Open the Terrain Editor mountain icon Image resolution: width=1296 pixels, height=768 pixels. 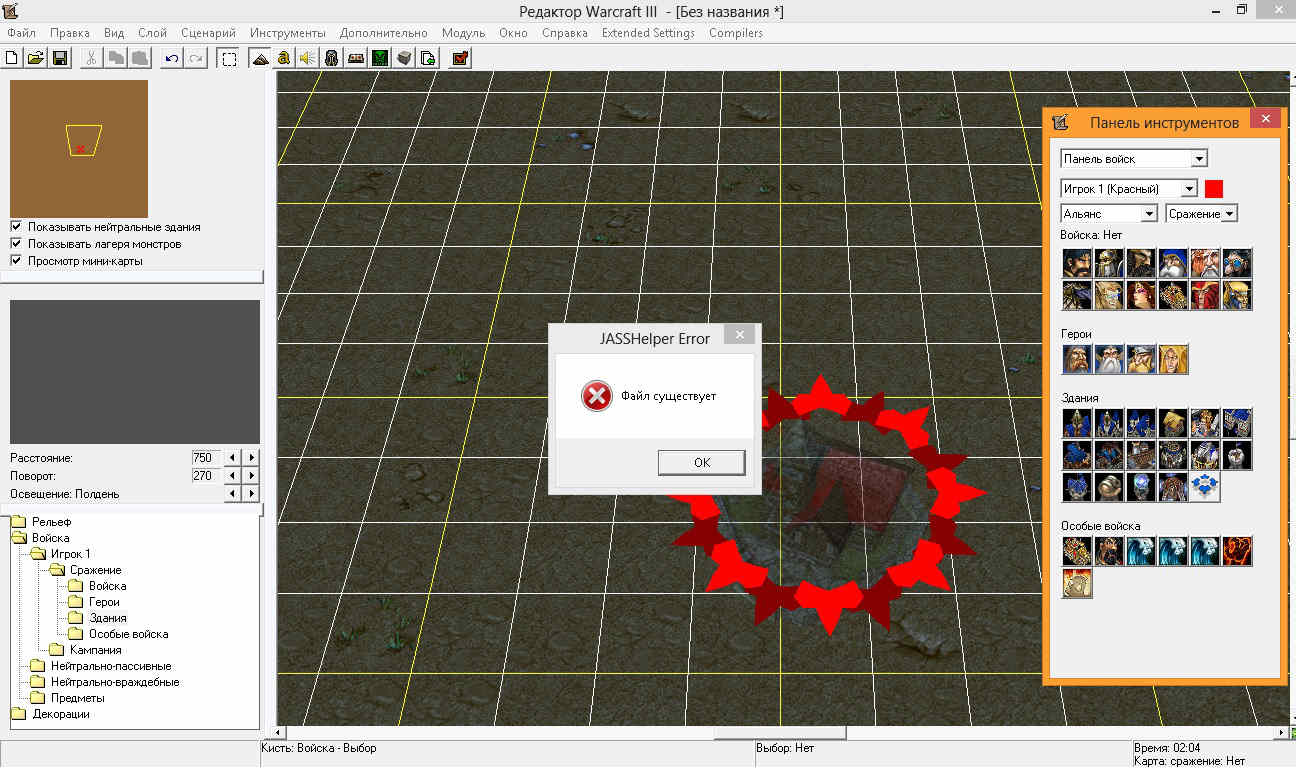click(259, 58)
